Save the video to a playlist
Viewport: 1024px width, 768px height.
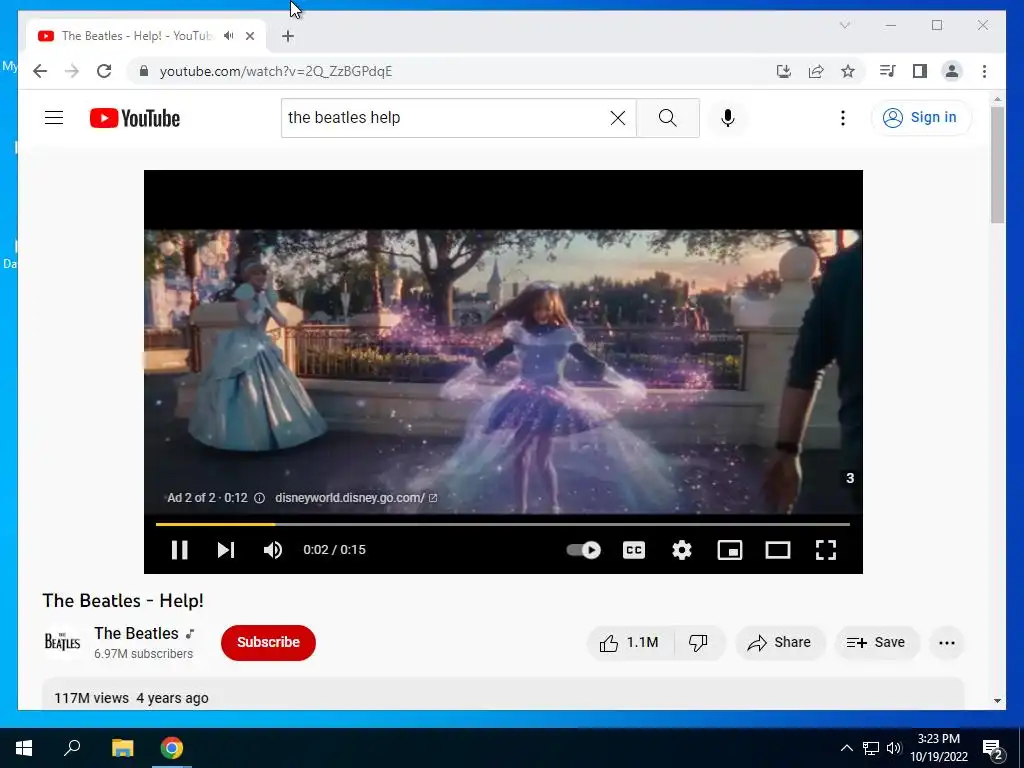point(876,643)
